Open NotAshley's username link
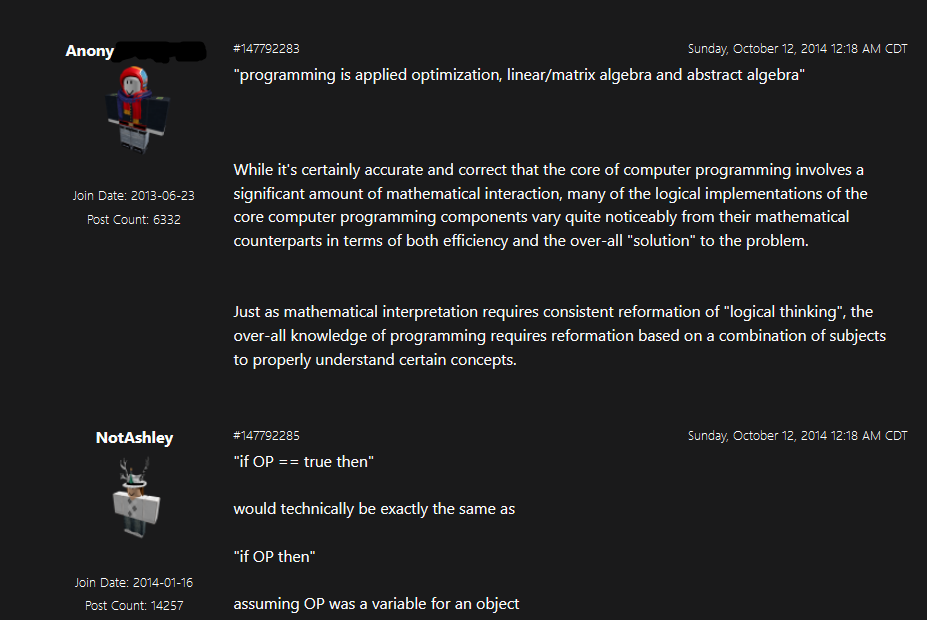This screenshot has width=927, height=620. [x=134, y=438]
